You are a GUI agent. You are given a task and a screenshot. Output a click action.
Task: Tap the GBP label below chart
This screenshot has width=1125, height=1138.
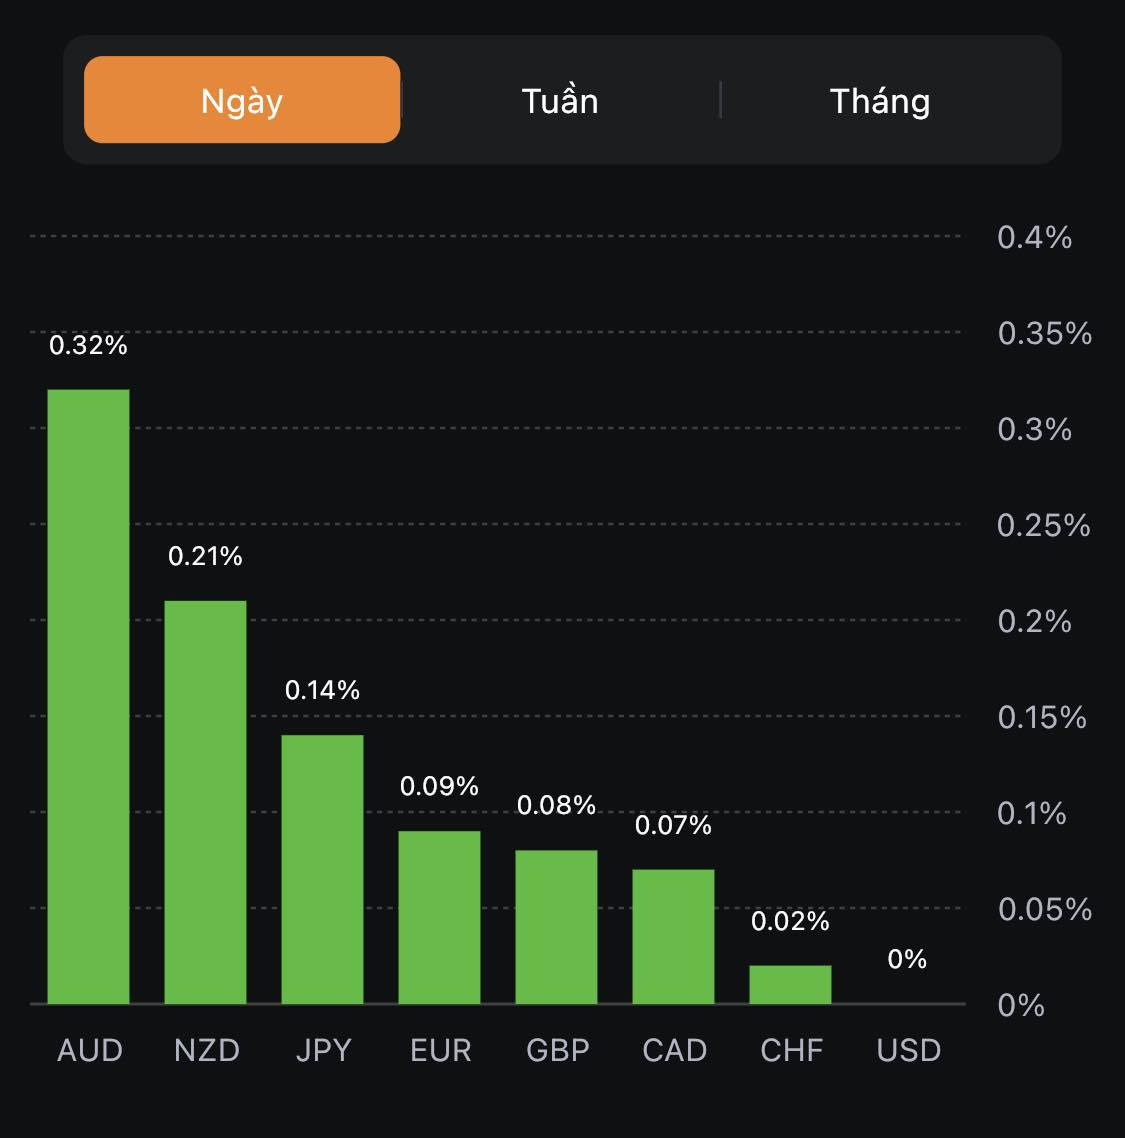click(x=558, y=1050)
